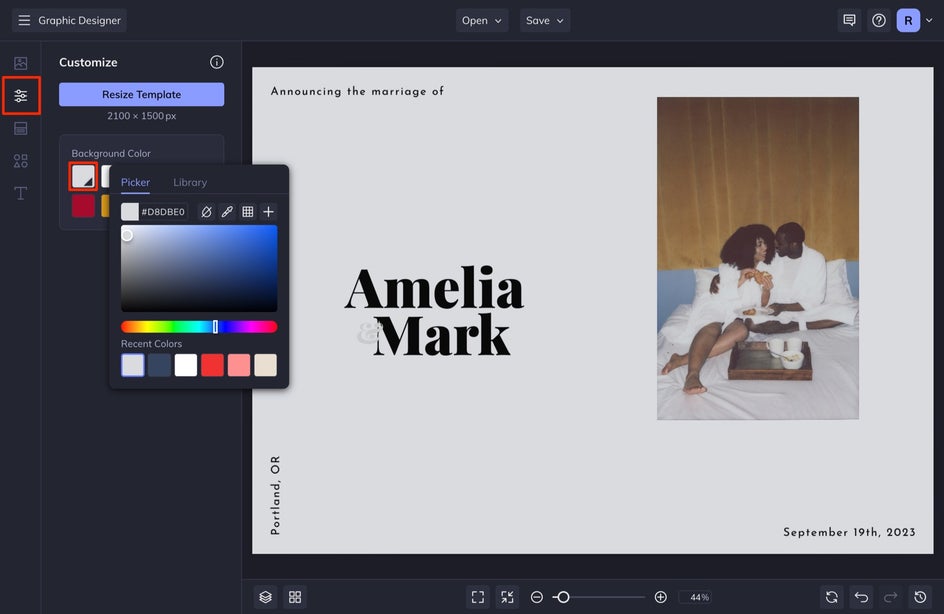Open the history clock icon

(920, 597)
